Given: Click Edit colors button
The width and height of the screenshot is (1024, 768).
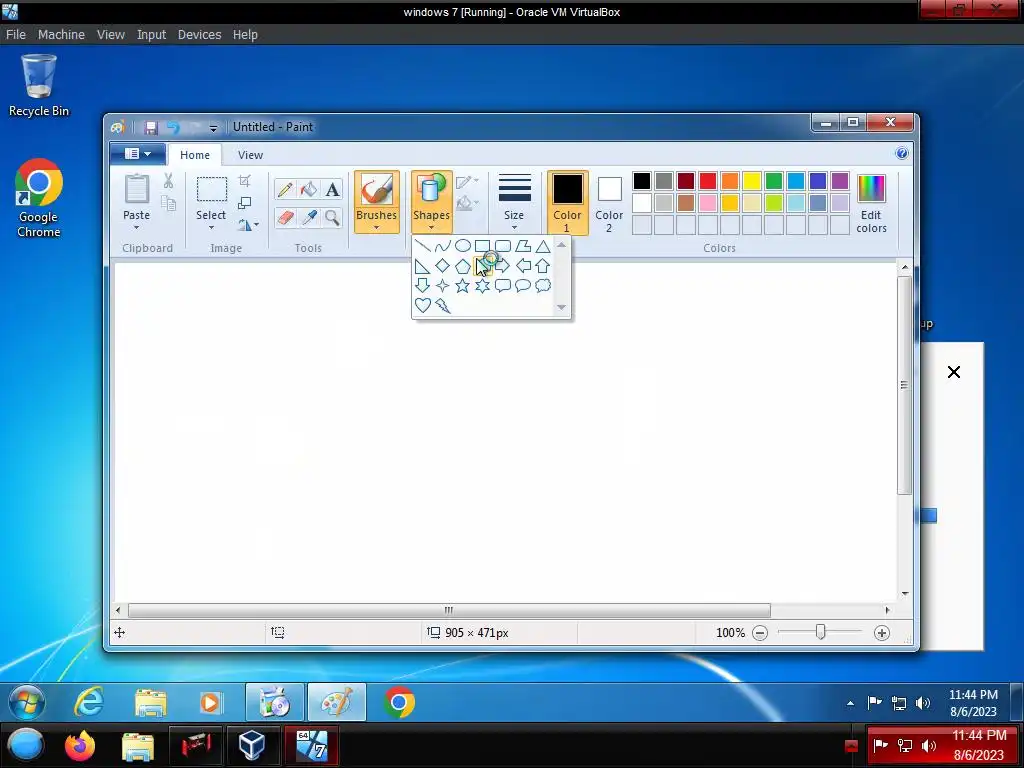Looking at the screenshot, I should [x=871, y=204].
